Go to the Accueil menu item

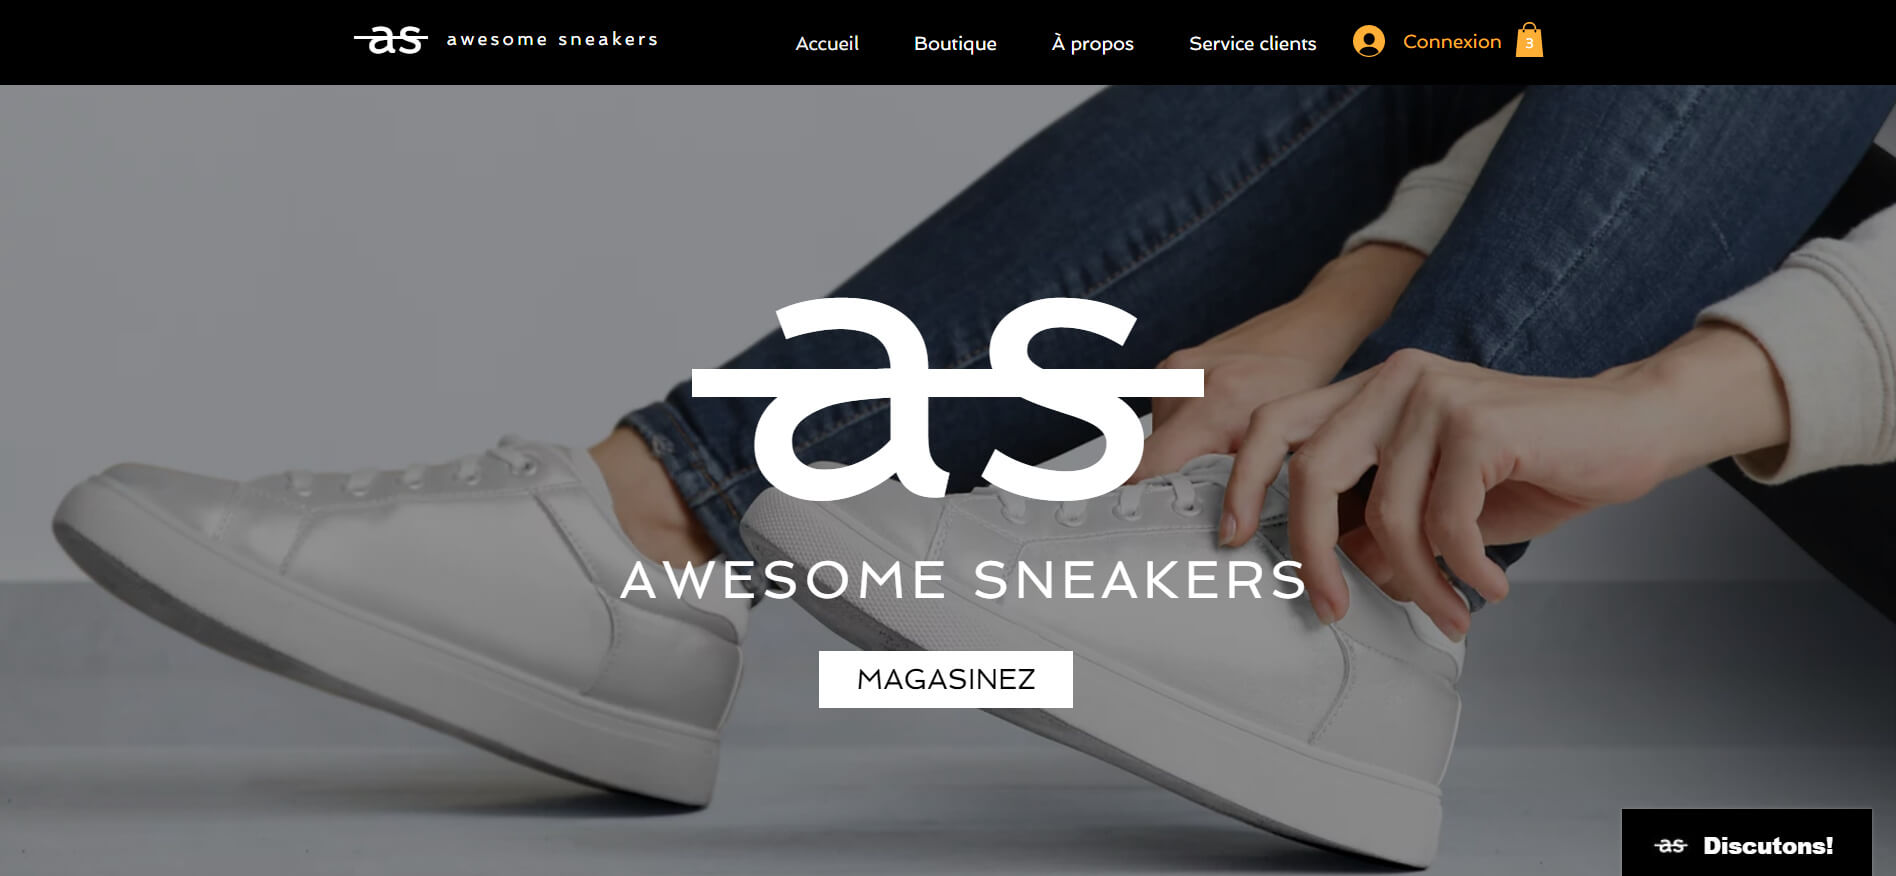[x=827, y=43]
